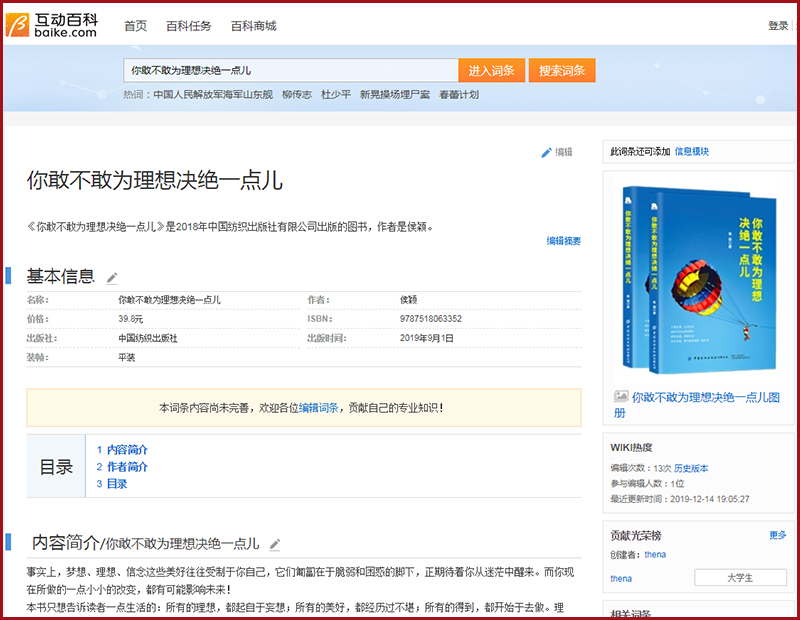Click the 编辑 pencil icon above the title
This screenshot has height=620, width=800.
click(x=546, y=152)
